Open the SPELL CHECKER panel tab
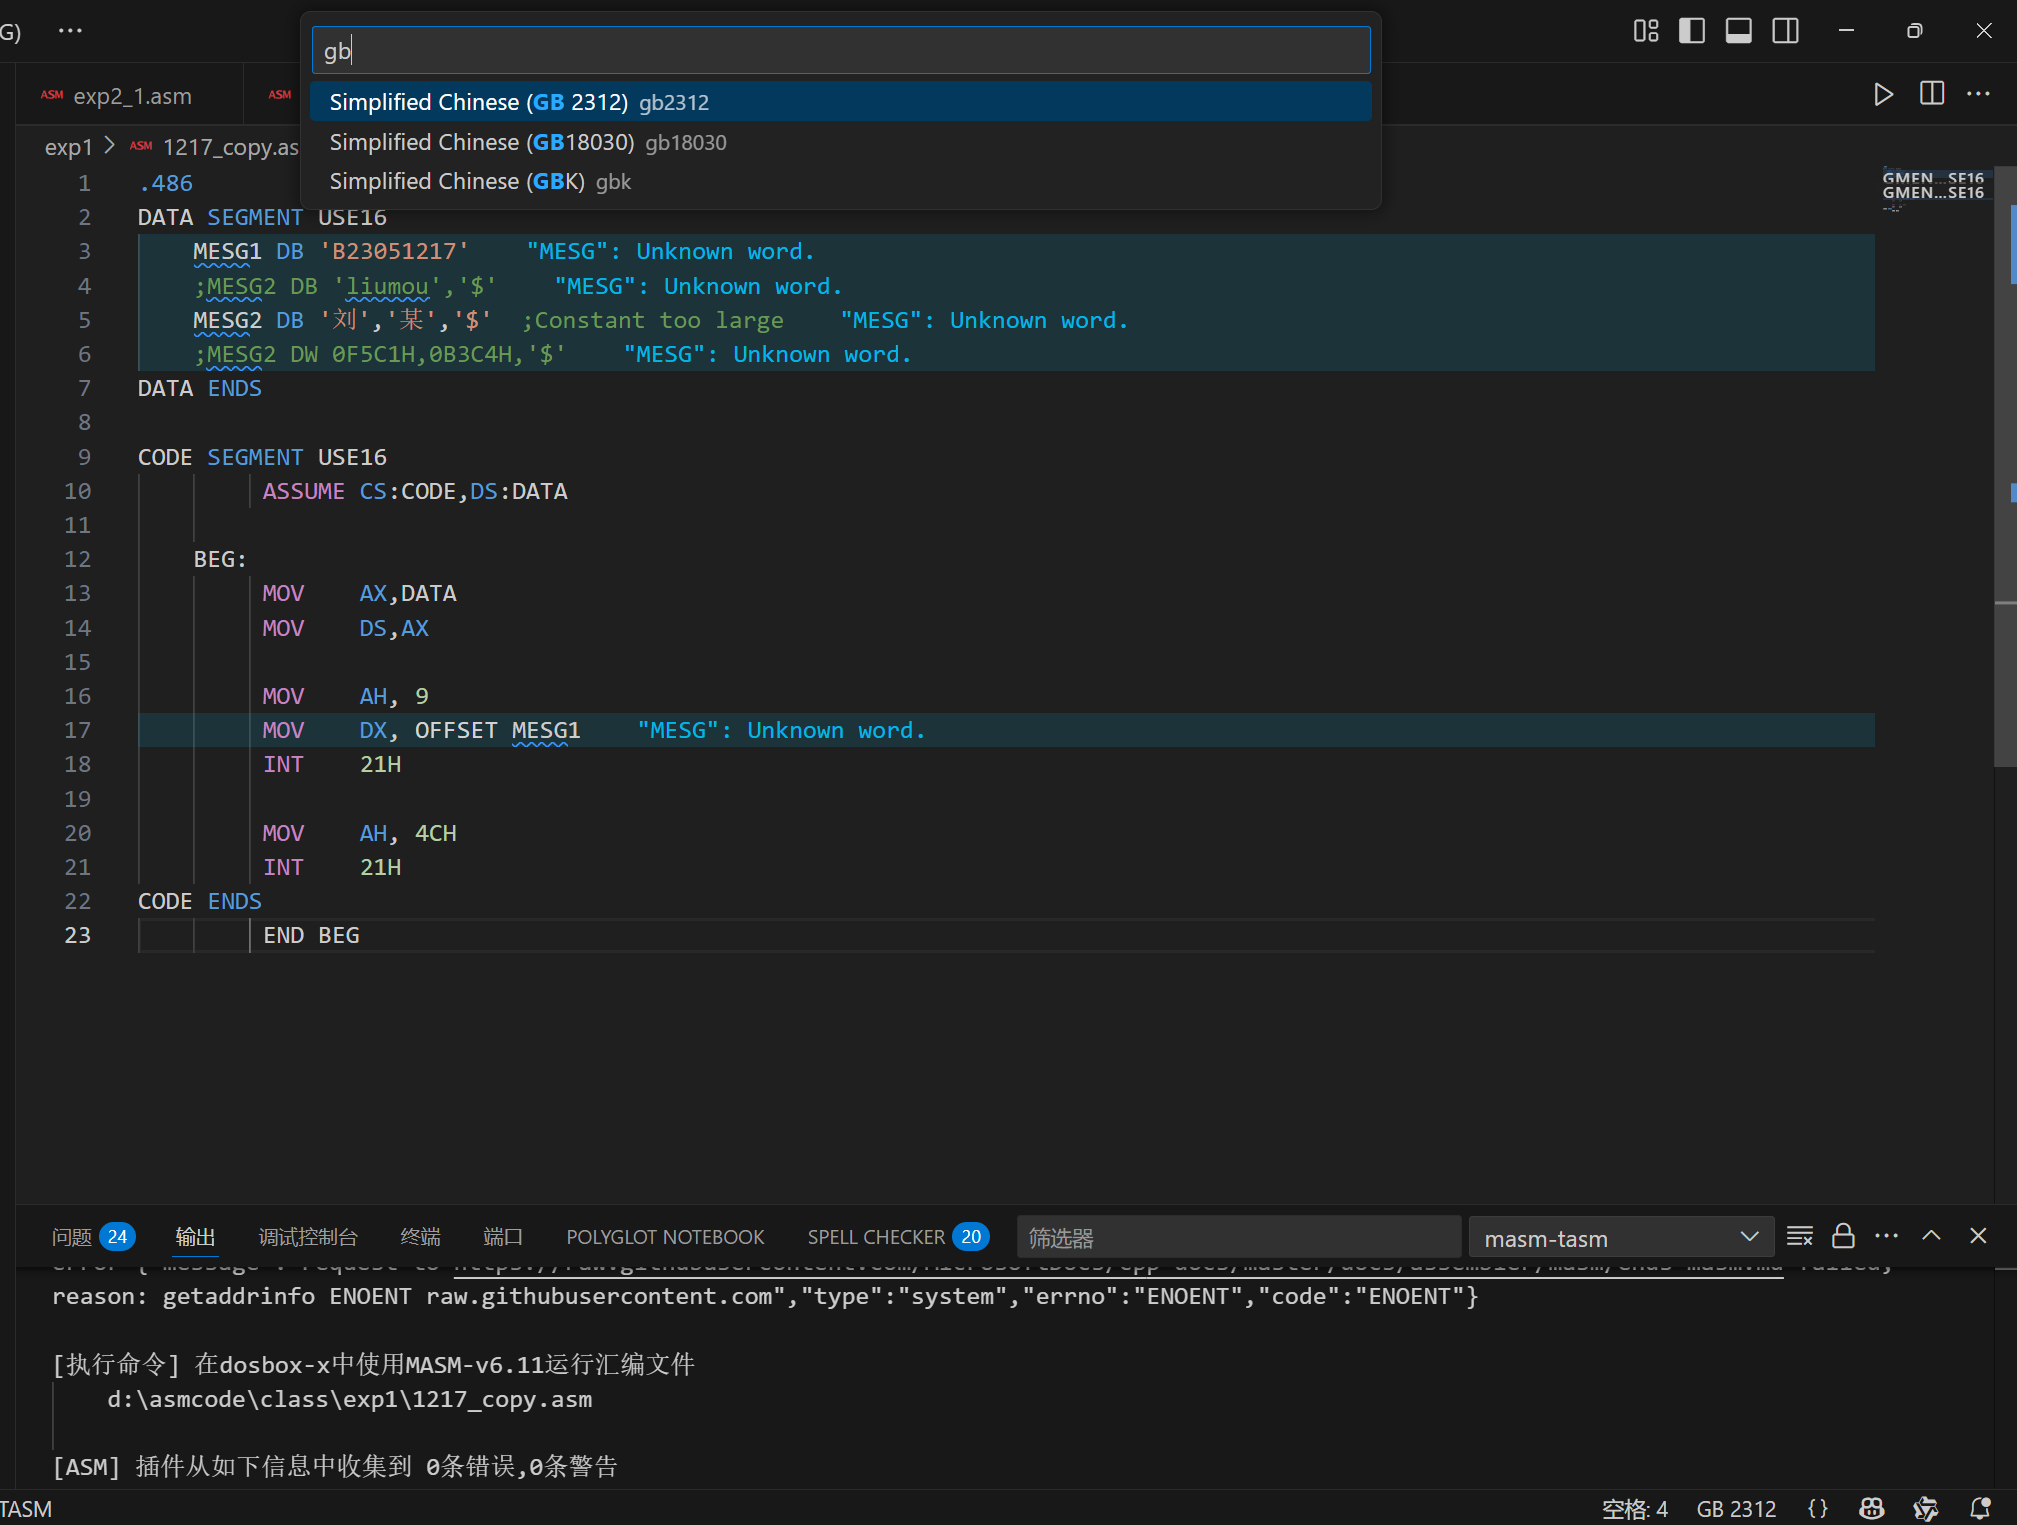 click(876, 1238)
